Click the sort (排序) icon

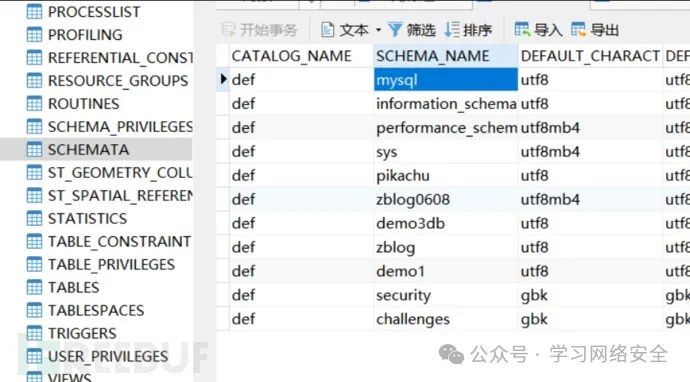pos(452,29)
